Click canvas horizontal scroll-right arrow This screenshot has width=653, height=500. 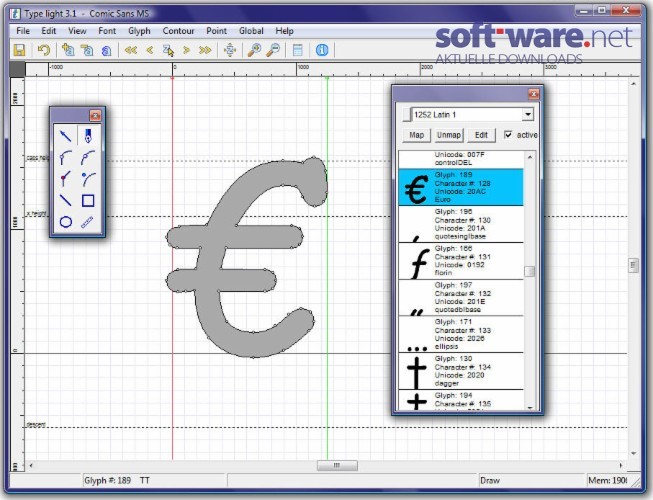click(x=621, y=465)
